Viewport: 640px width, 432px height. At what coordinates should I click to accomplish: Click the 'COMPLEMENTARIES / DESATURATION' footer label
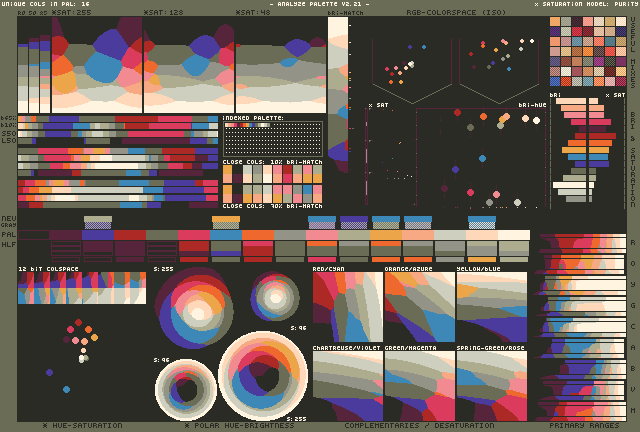click(x=419, y=425)
